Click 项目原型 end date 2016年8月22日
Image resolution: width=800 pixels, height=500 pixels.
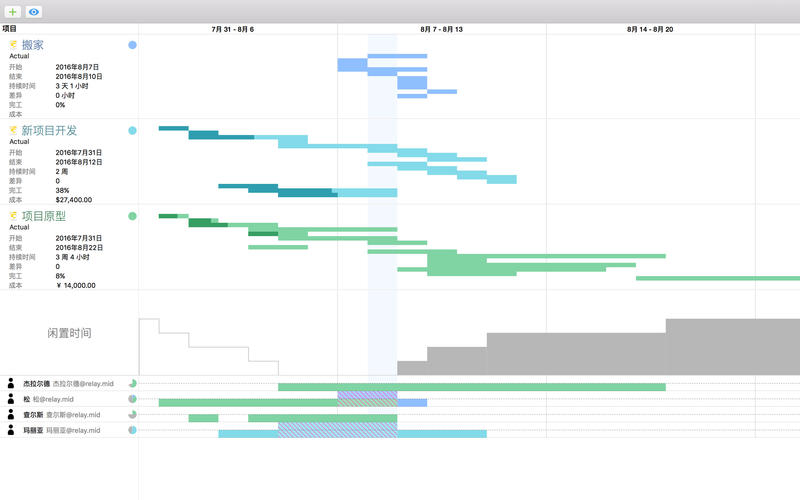79,248
